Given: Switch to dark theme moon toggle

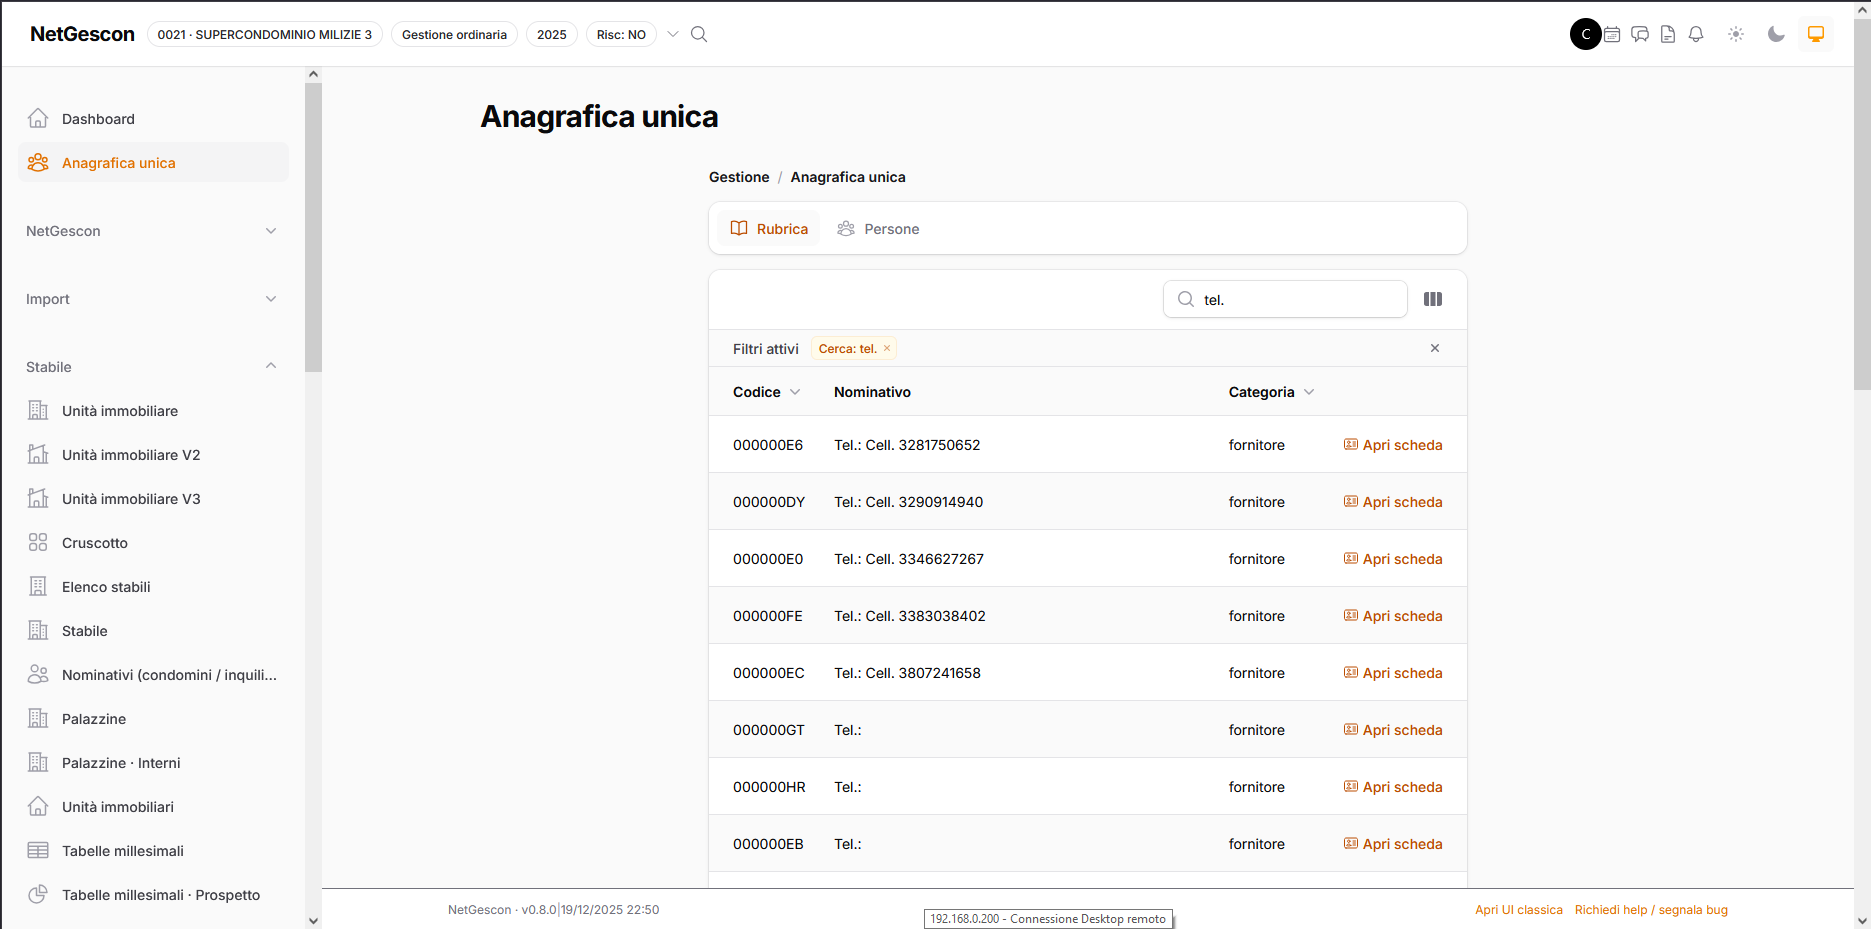Looking at the screenshot, I should click(1776, 34).
